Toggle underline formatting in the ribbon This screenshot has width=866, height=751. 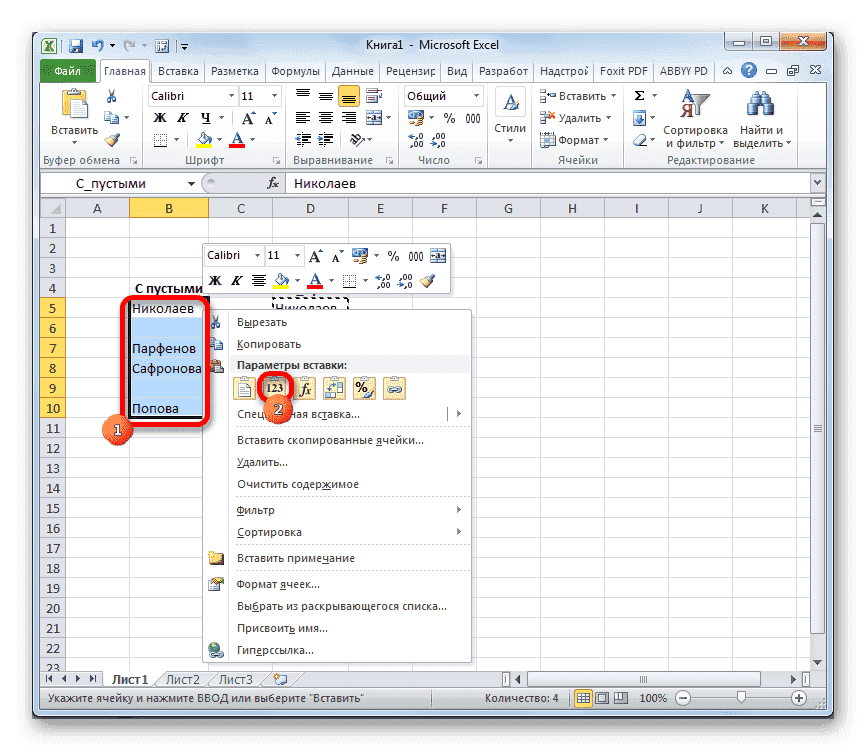coord(206,118)
